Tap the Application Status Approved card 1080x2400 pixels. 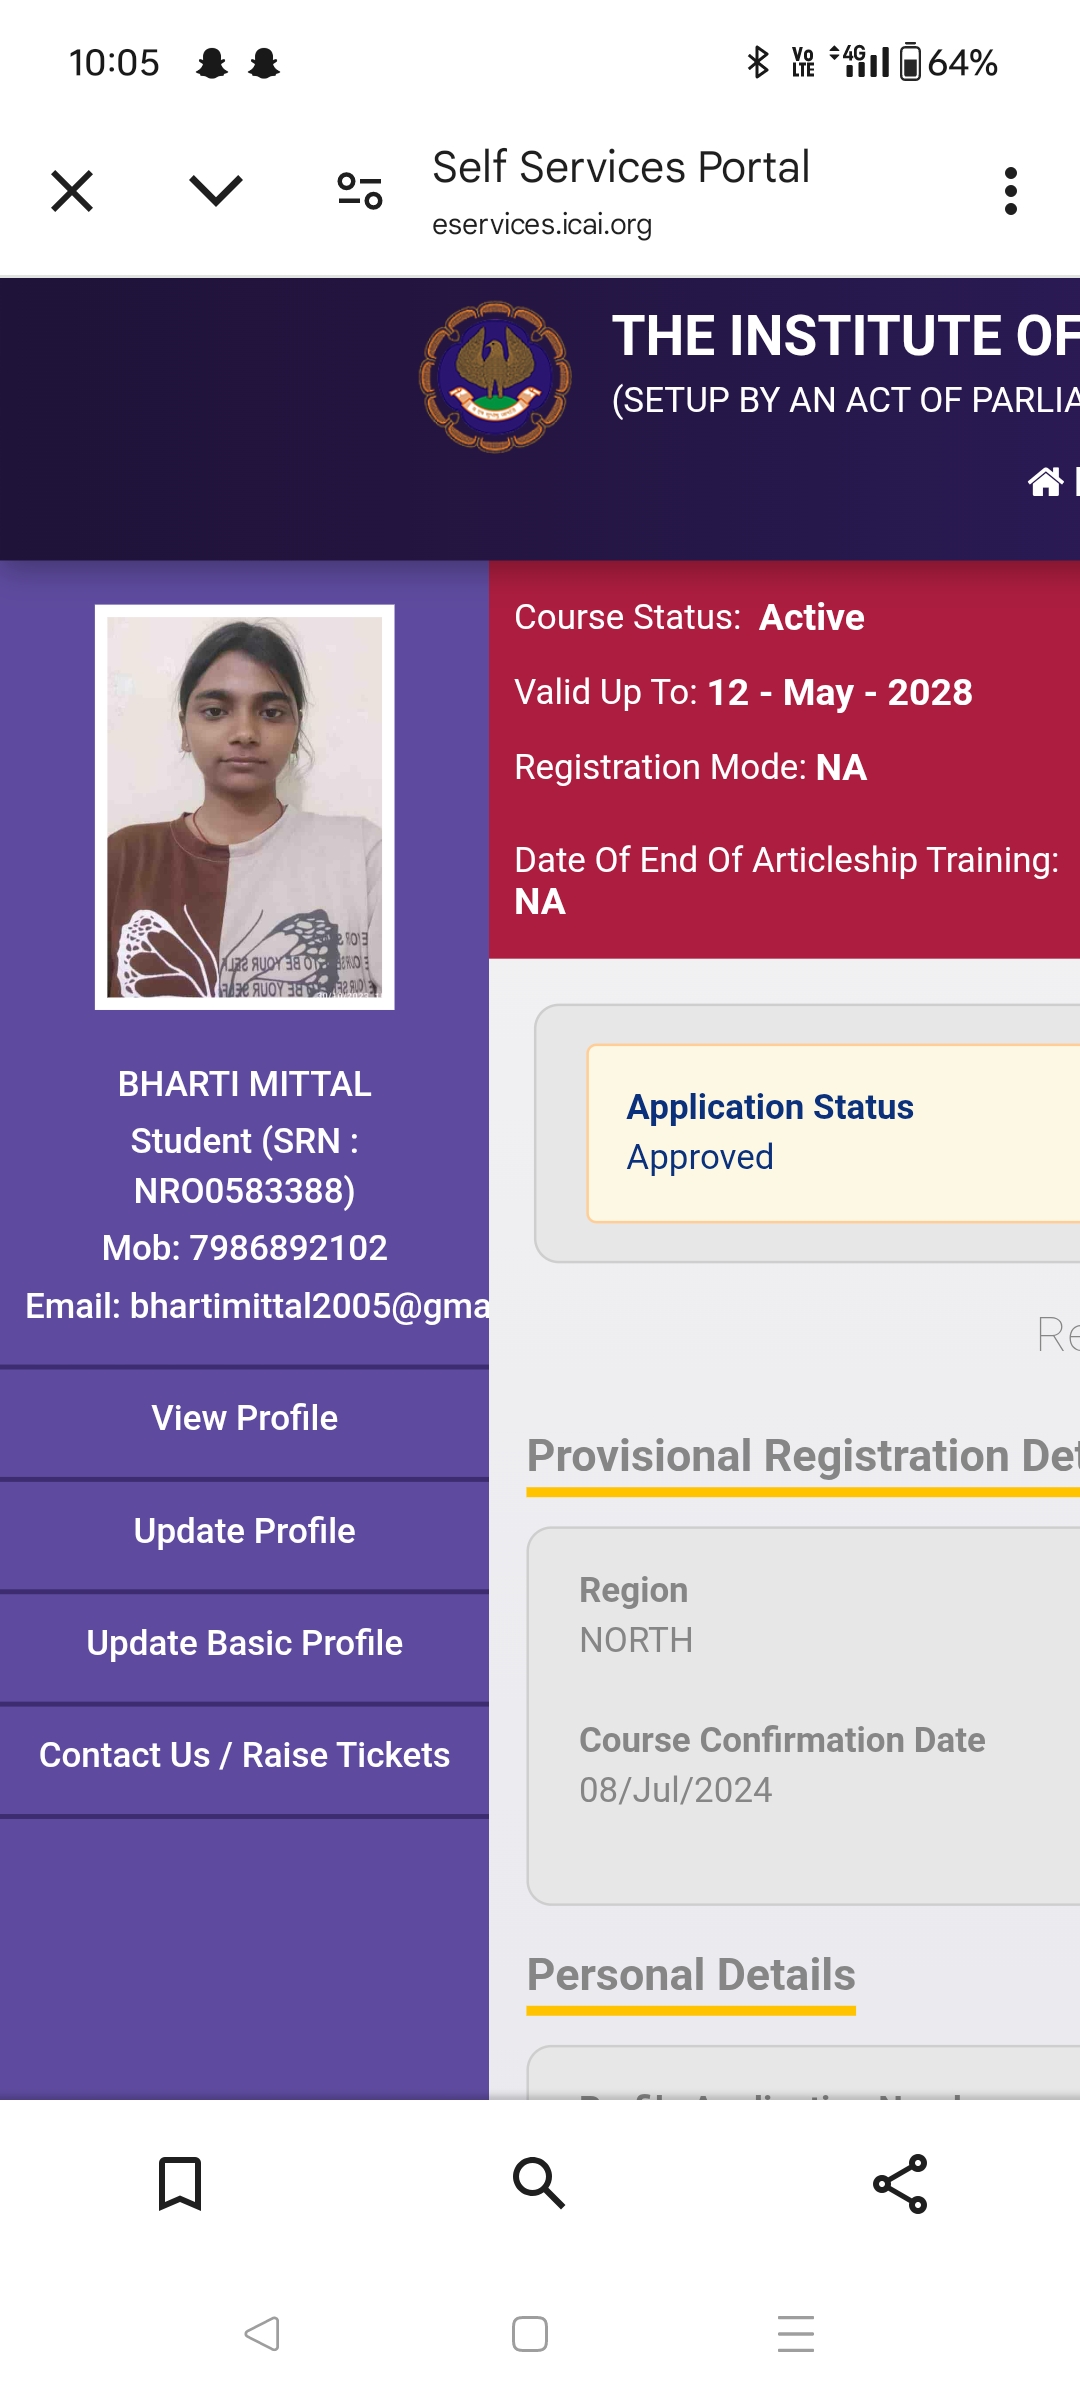[x=830, y=1133]
